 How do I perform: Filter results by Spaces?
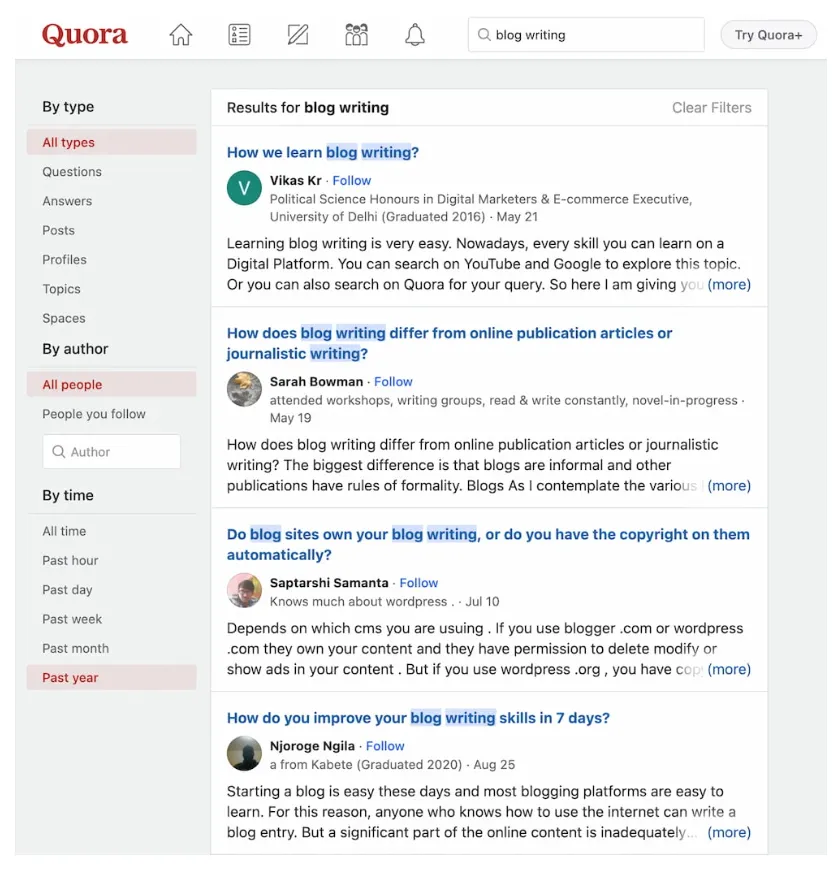64,318
